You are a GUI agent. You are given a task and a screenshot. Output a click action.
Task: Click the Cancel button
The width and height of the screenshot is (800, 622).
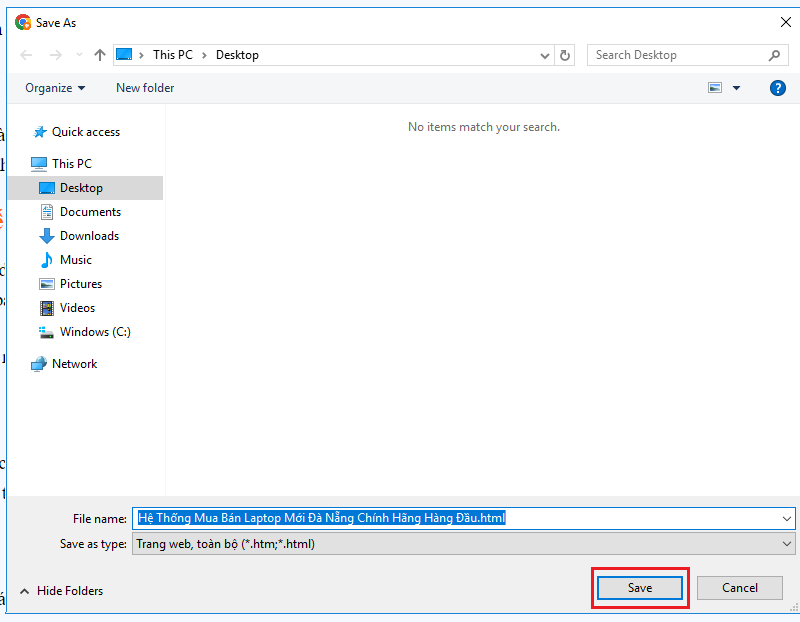point(740,588)
